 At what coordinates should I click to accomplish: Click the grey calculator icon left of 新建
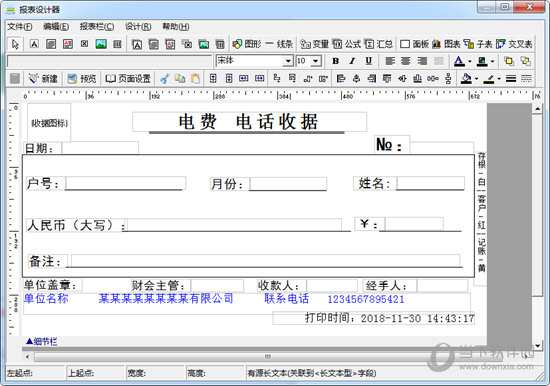(x=15, y=78)
